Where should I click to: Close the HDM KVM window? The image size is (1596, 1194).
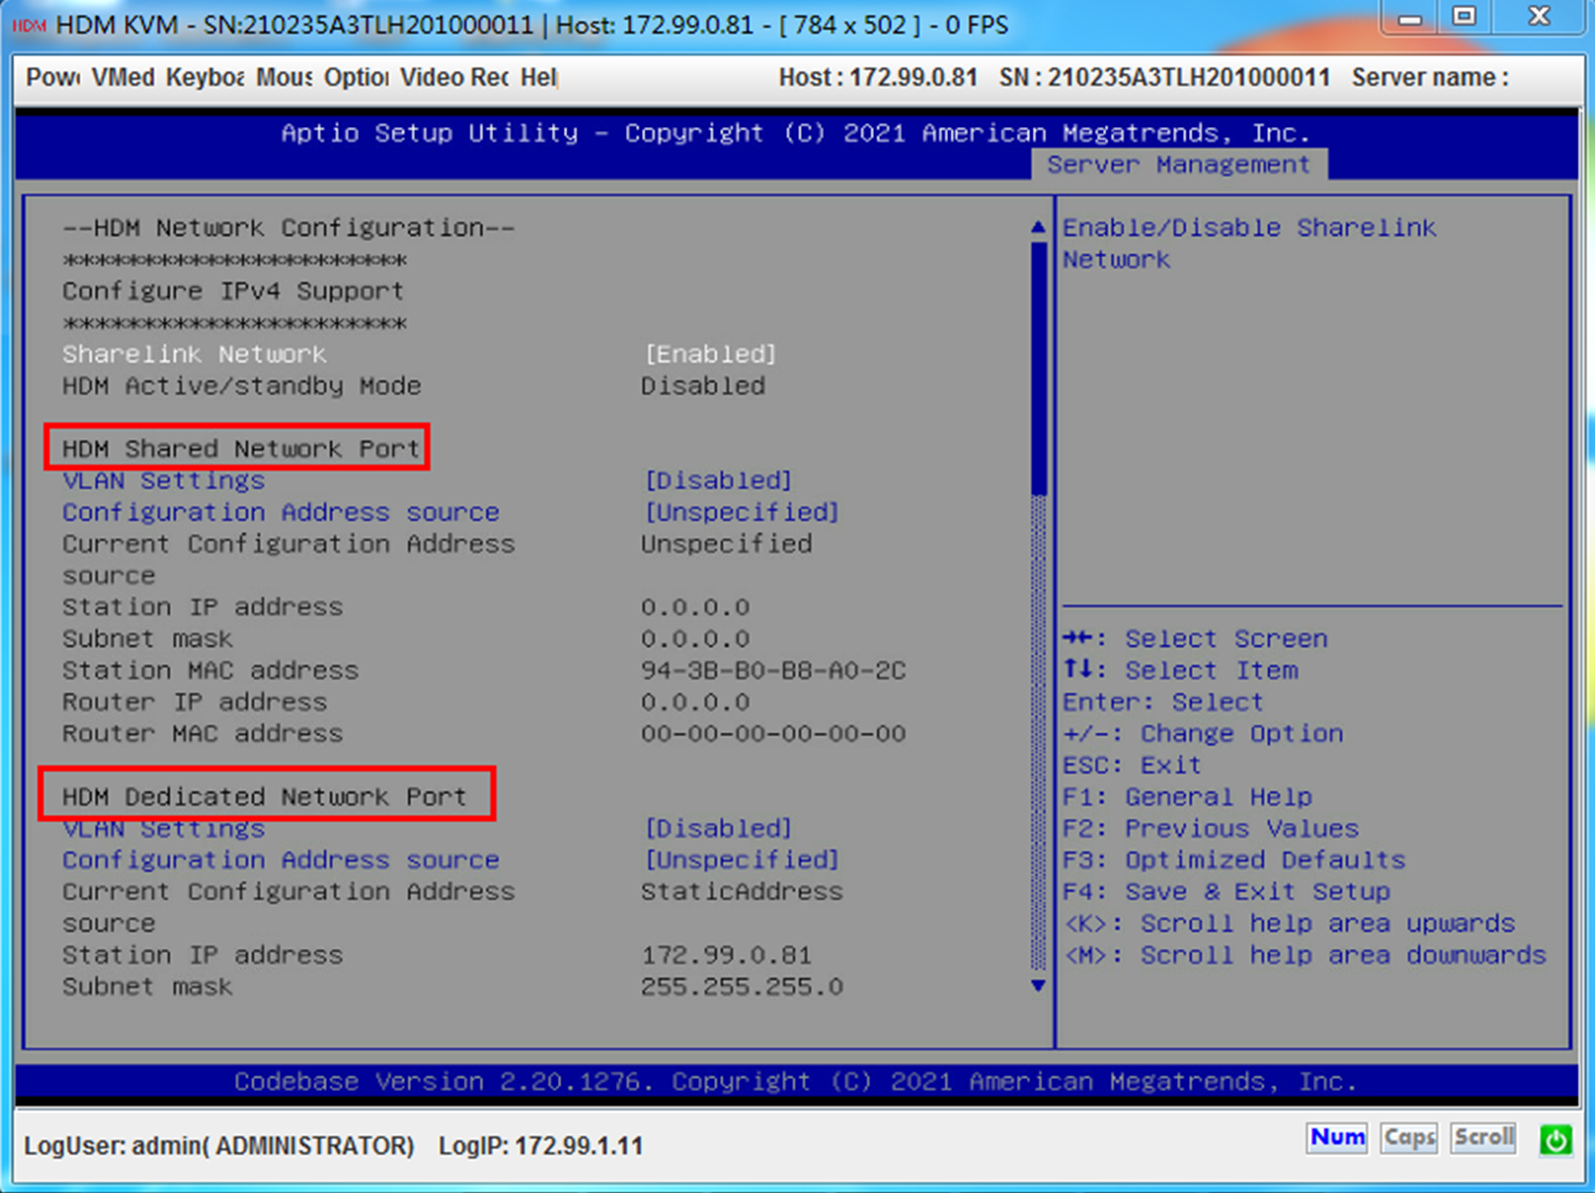click(1539, 17)
